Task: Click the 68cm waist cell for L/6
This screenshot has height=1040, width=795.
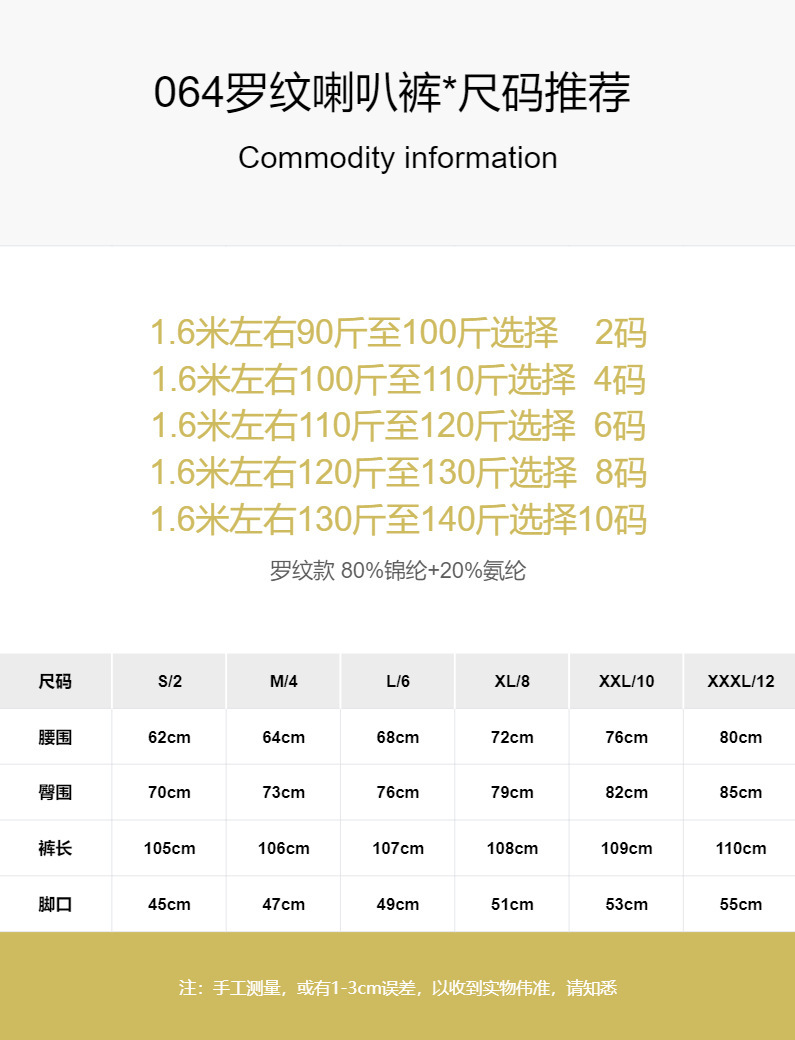Action: (398, 737)
